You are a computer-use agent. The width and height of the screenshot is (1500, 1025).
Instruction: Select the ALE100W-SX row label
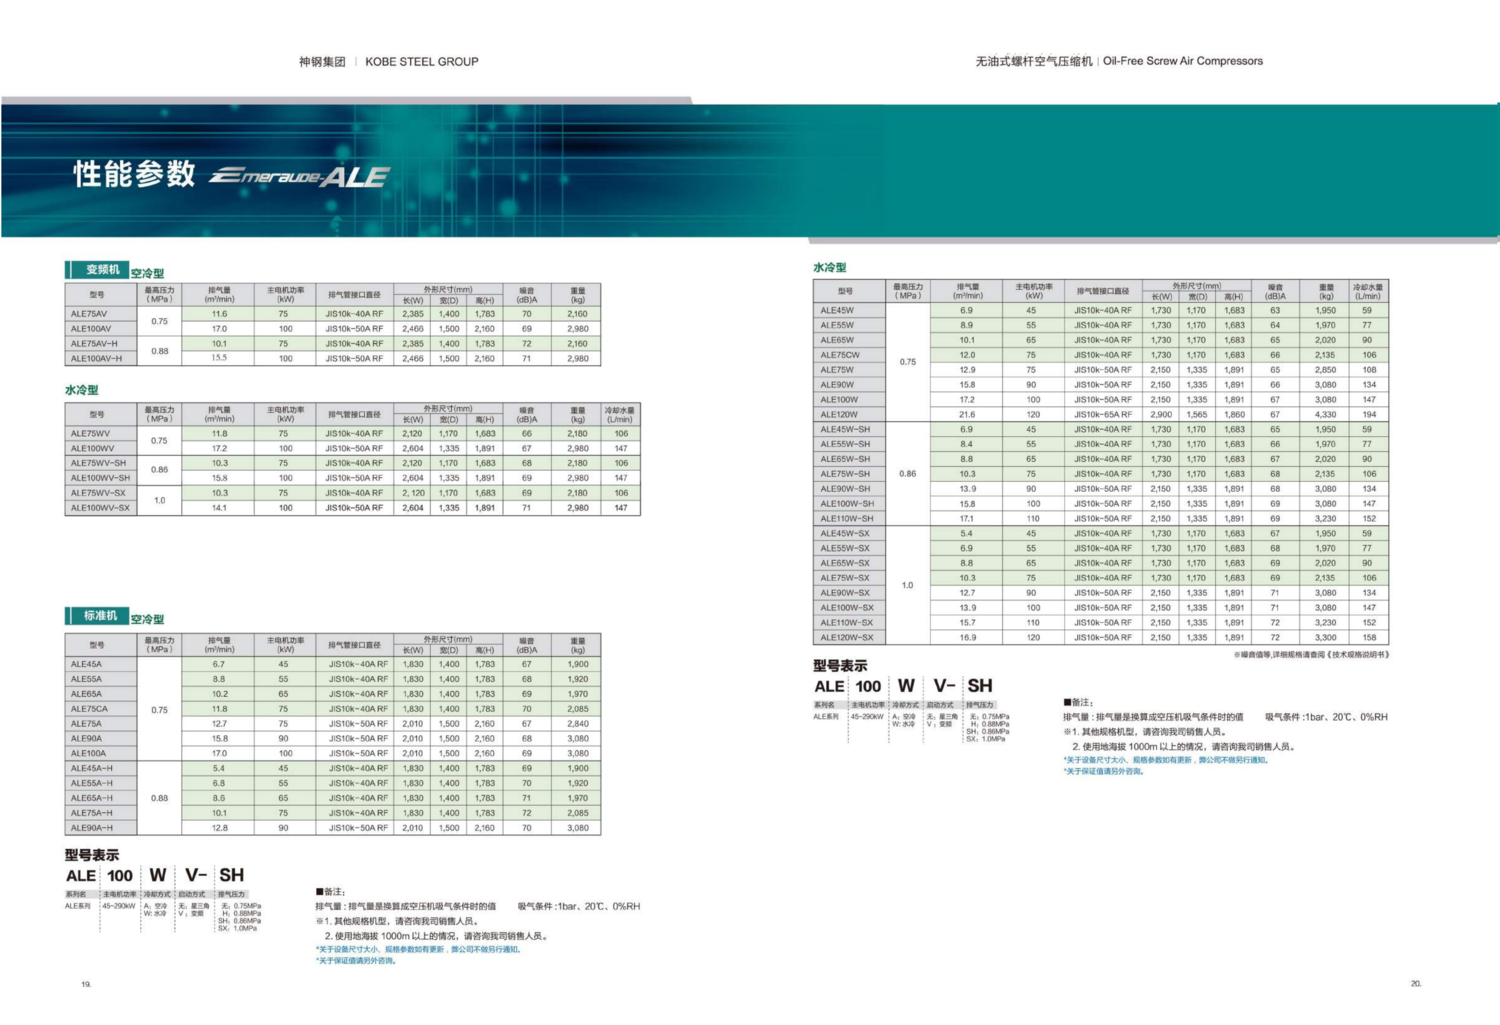tap(847, 608)
